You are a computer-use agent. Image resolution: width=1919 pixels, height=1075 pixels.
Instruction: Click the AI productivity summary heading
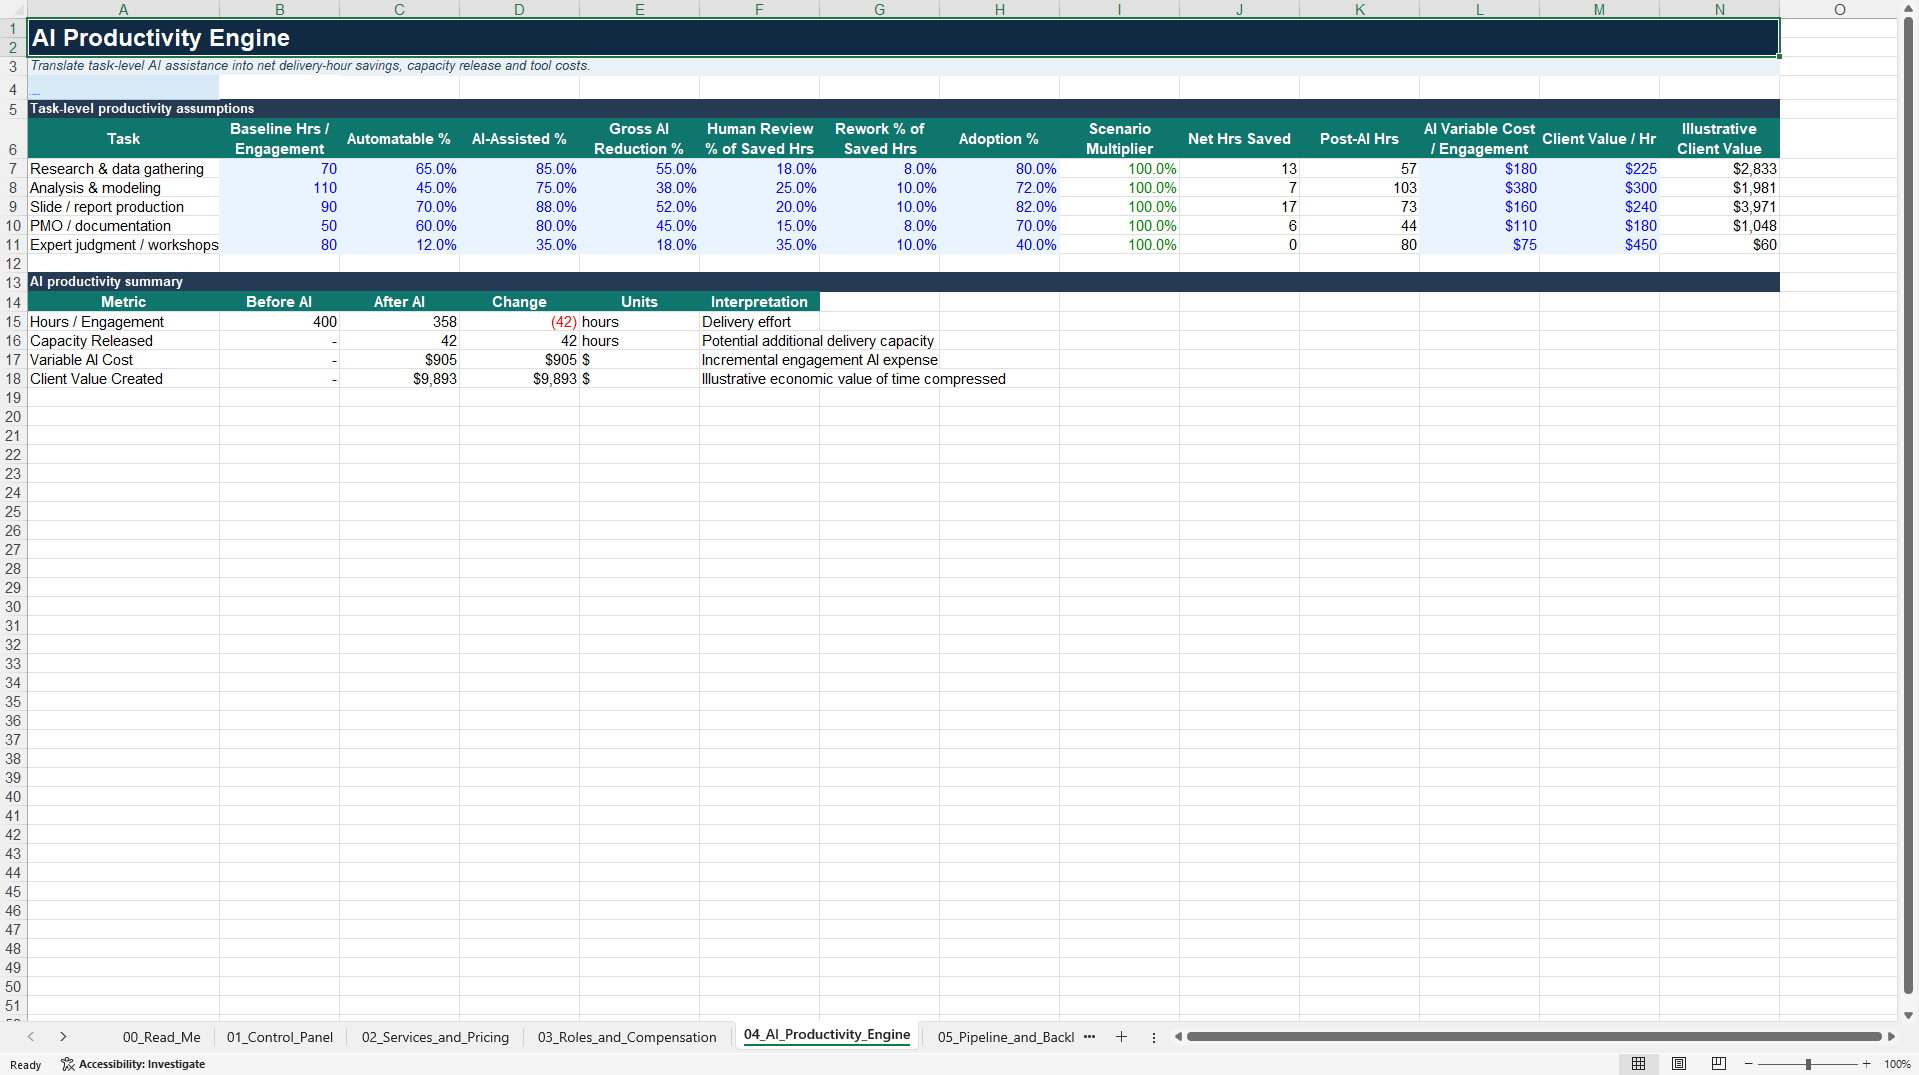pos(106,282)
